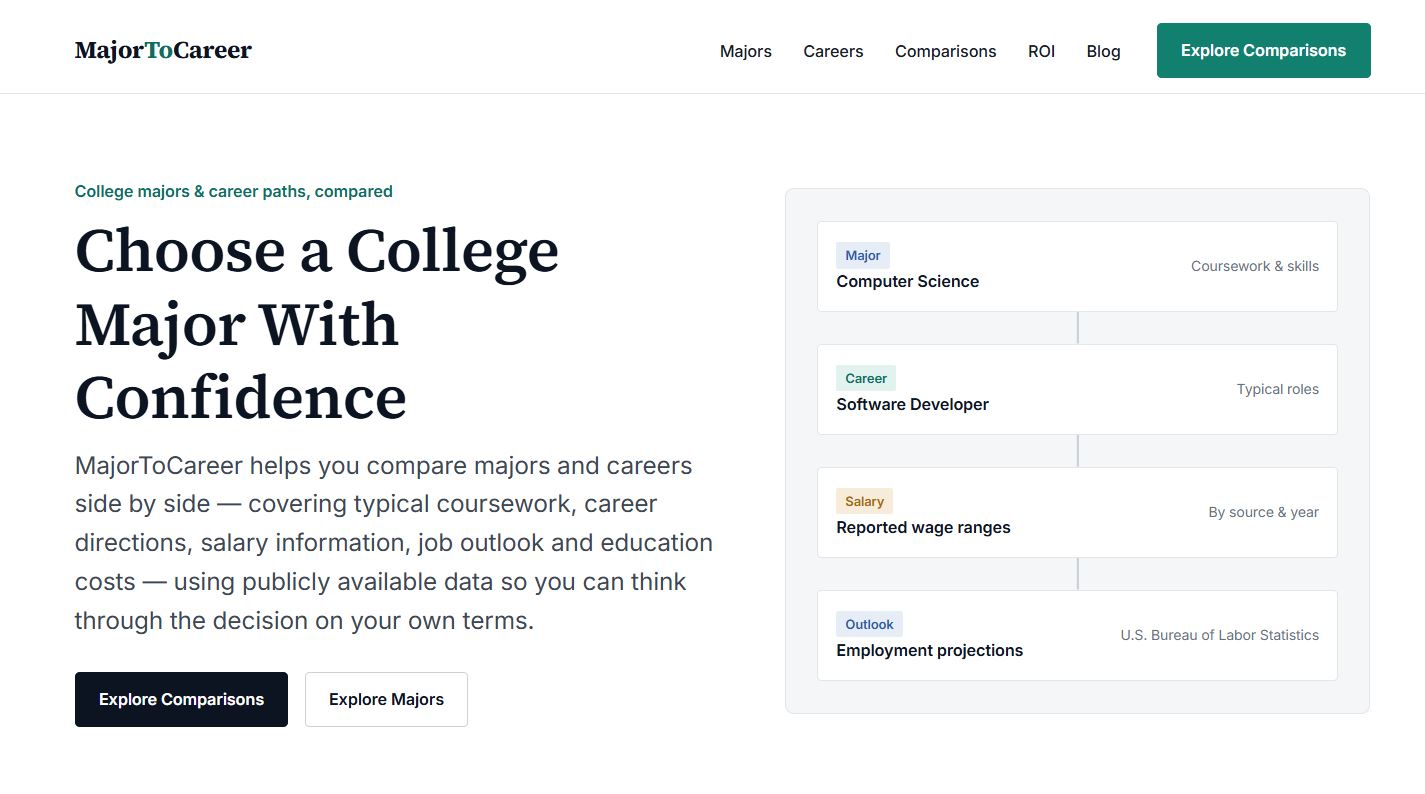
Task: Open the Computer Science card
Action: [1077, 266]
